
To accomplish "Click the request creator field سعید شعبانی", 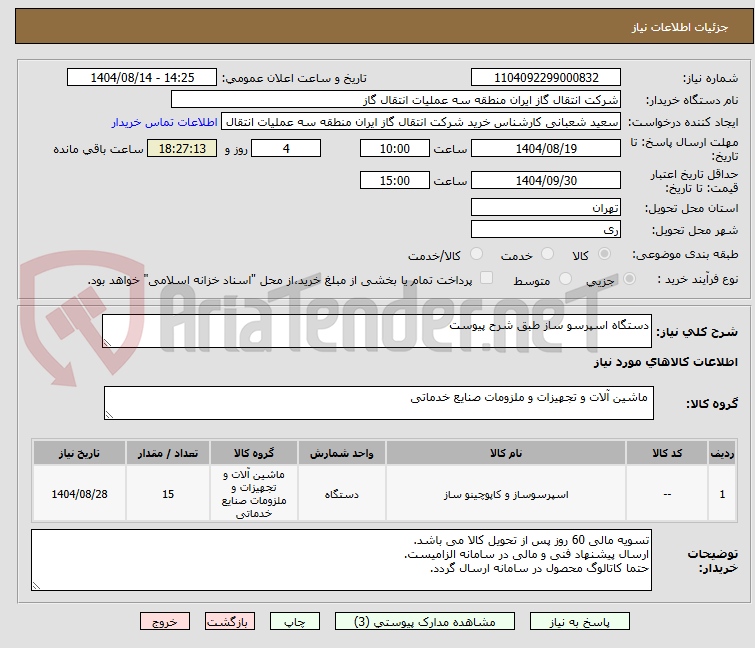I will coord(420,122).
